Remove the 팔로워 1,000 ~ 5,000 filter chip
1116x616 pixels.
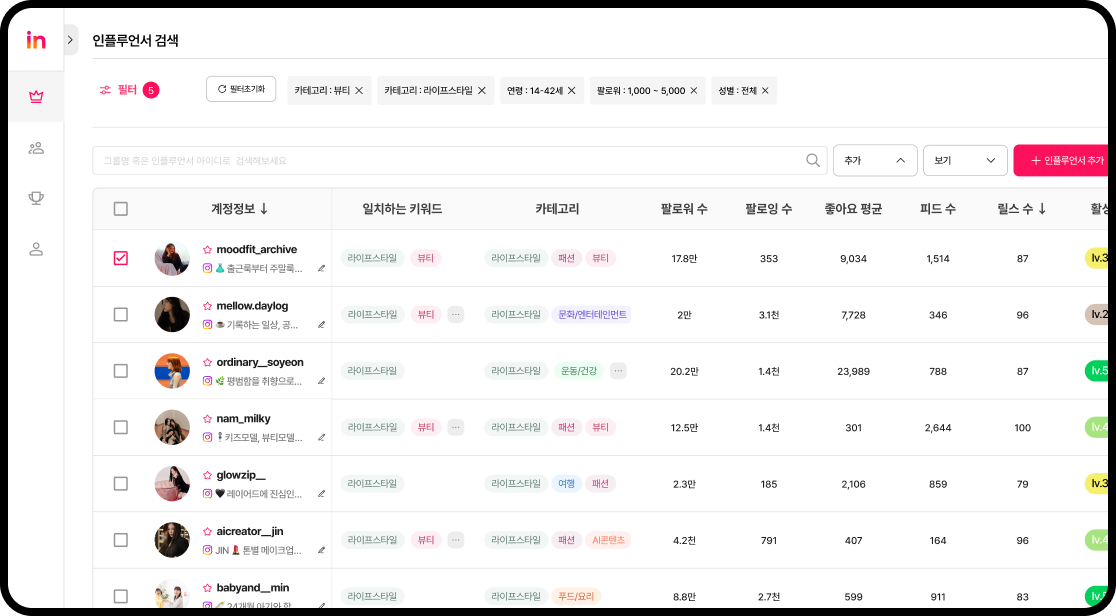pyautogui.click(x=695, y=91)
